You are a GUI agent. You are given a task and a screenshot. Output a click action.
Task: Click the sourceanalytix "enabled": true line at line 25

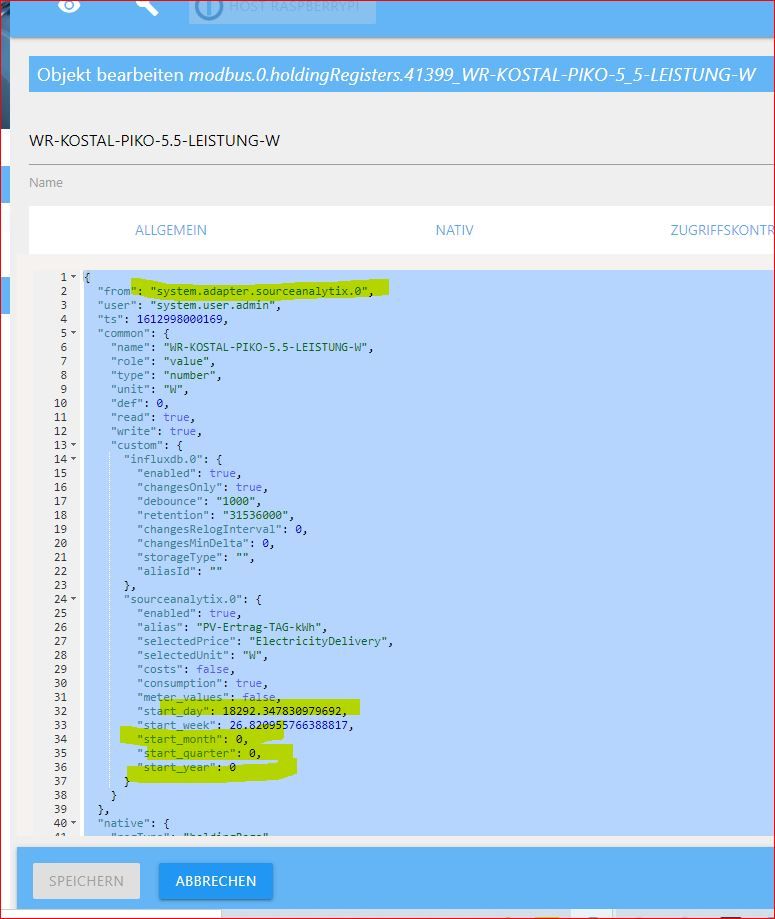(189, 613)
